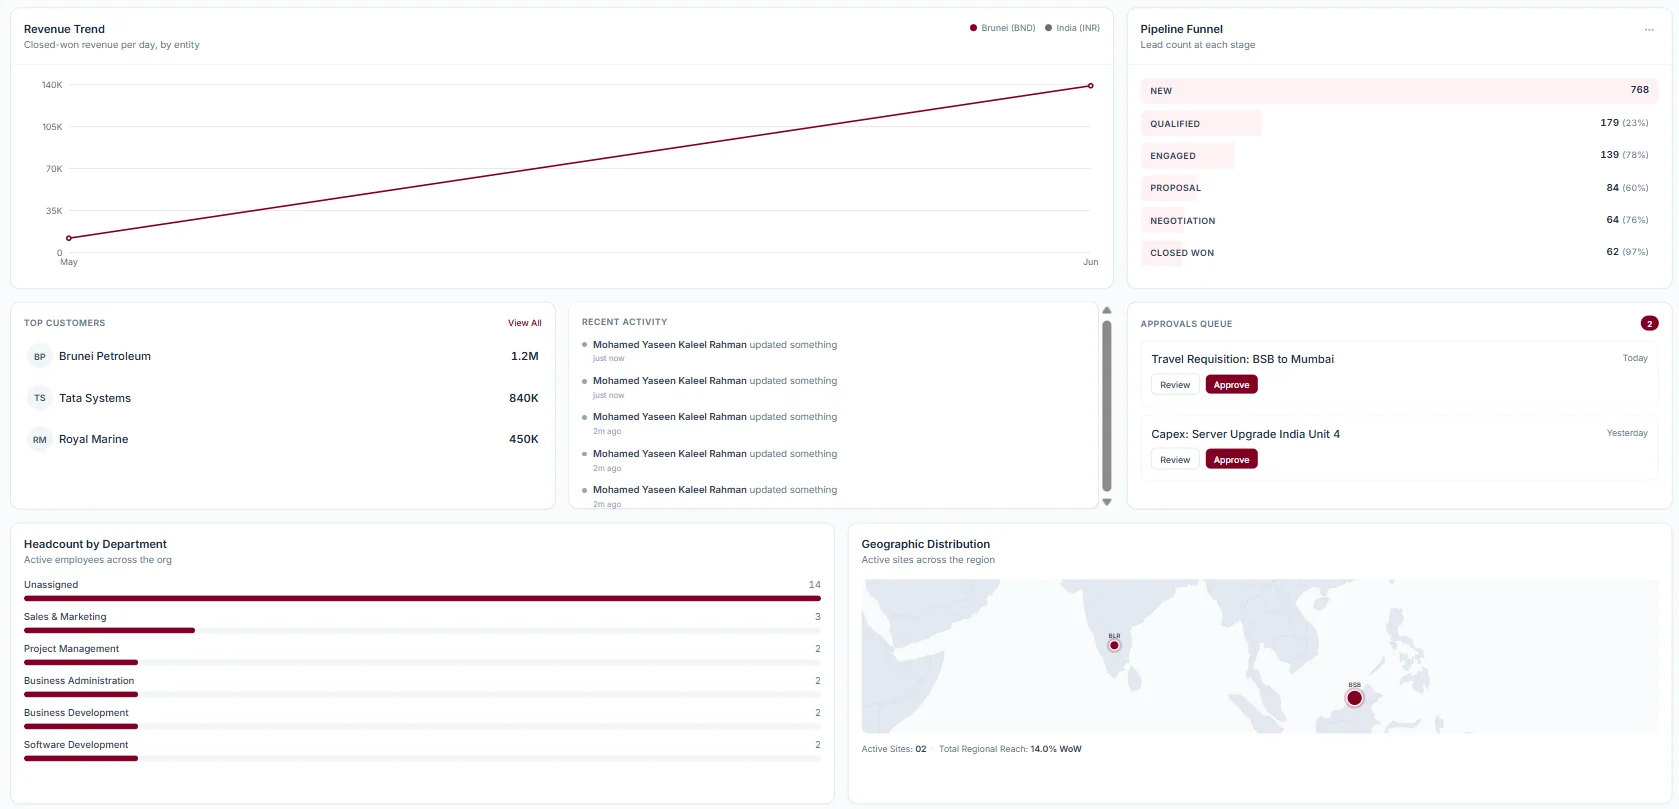
Task: Select the CLOSED WON funnel stage row
Action: pos(1399,252)
